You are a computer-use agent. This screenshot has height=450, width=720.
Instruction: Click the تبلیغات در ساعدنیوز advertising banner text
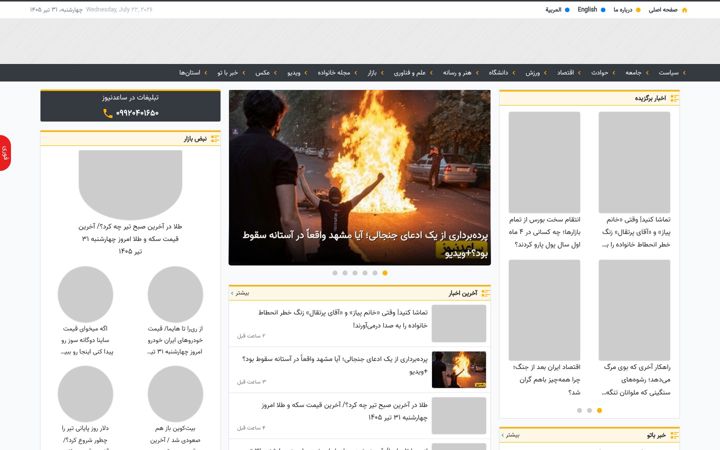[x=130, y=97]
